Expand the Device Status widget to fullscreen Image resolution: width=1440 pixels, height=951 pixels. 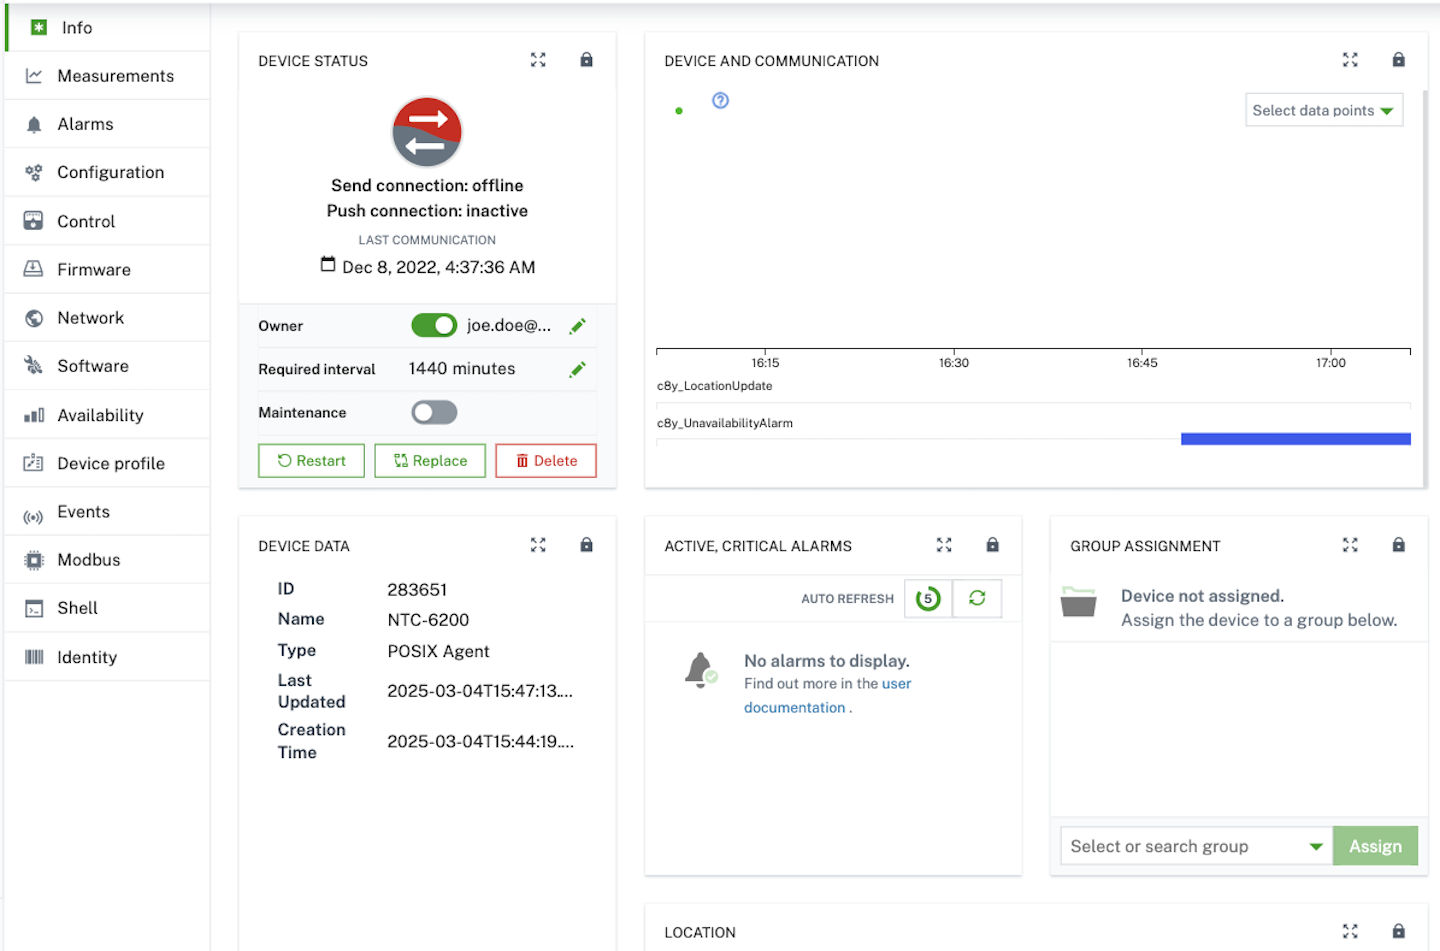click(x=538, y=60)
